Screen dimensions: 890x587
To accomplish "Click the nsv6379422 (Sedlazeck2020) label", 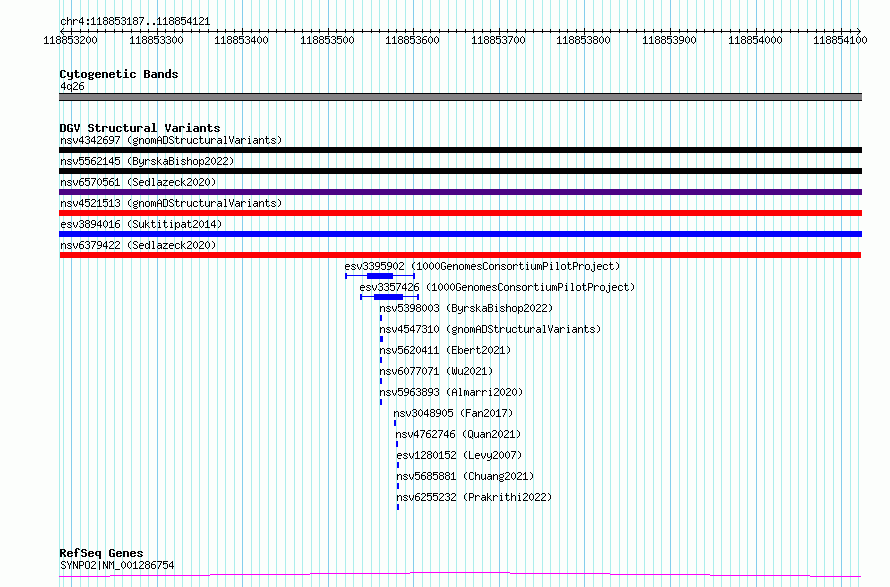I will click(x=138, y=245).
